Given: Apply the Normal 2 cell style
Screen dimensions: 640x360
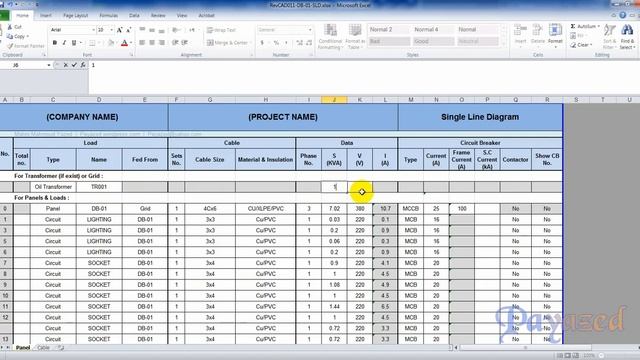Looking at the screenshot, I should pyautogui.click(x=389, y=29).
